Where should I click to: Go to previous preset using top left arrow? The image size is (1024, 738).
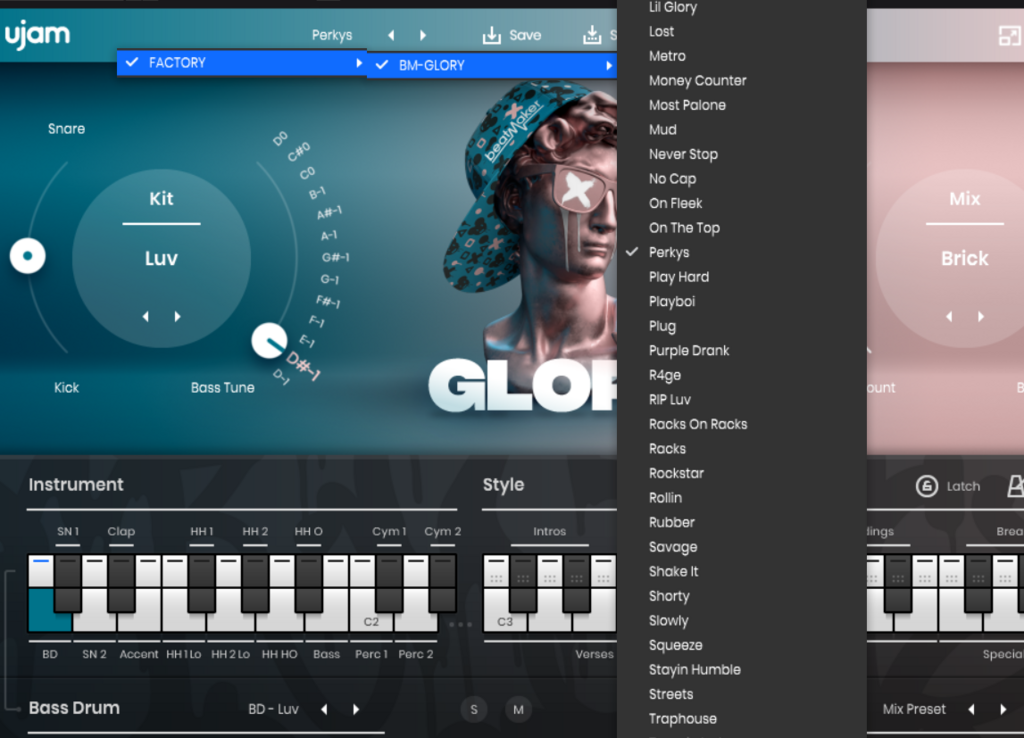tap(391, 35)
